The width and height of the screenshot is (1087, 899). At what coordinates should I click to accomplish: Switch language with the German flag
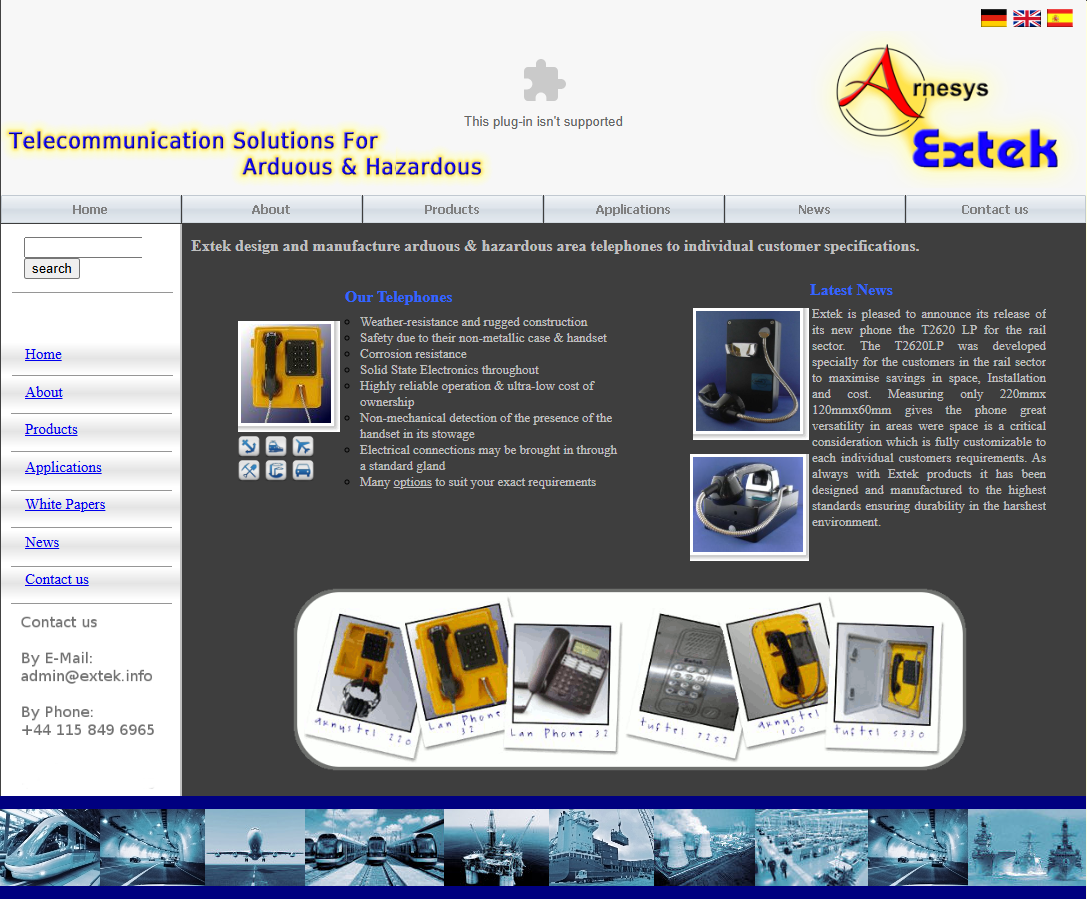tap(993, 18)
